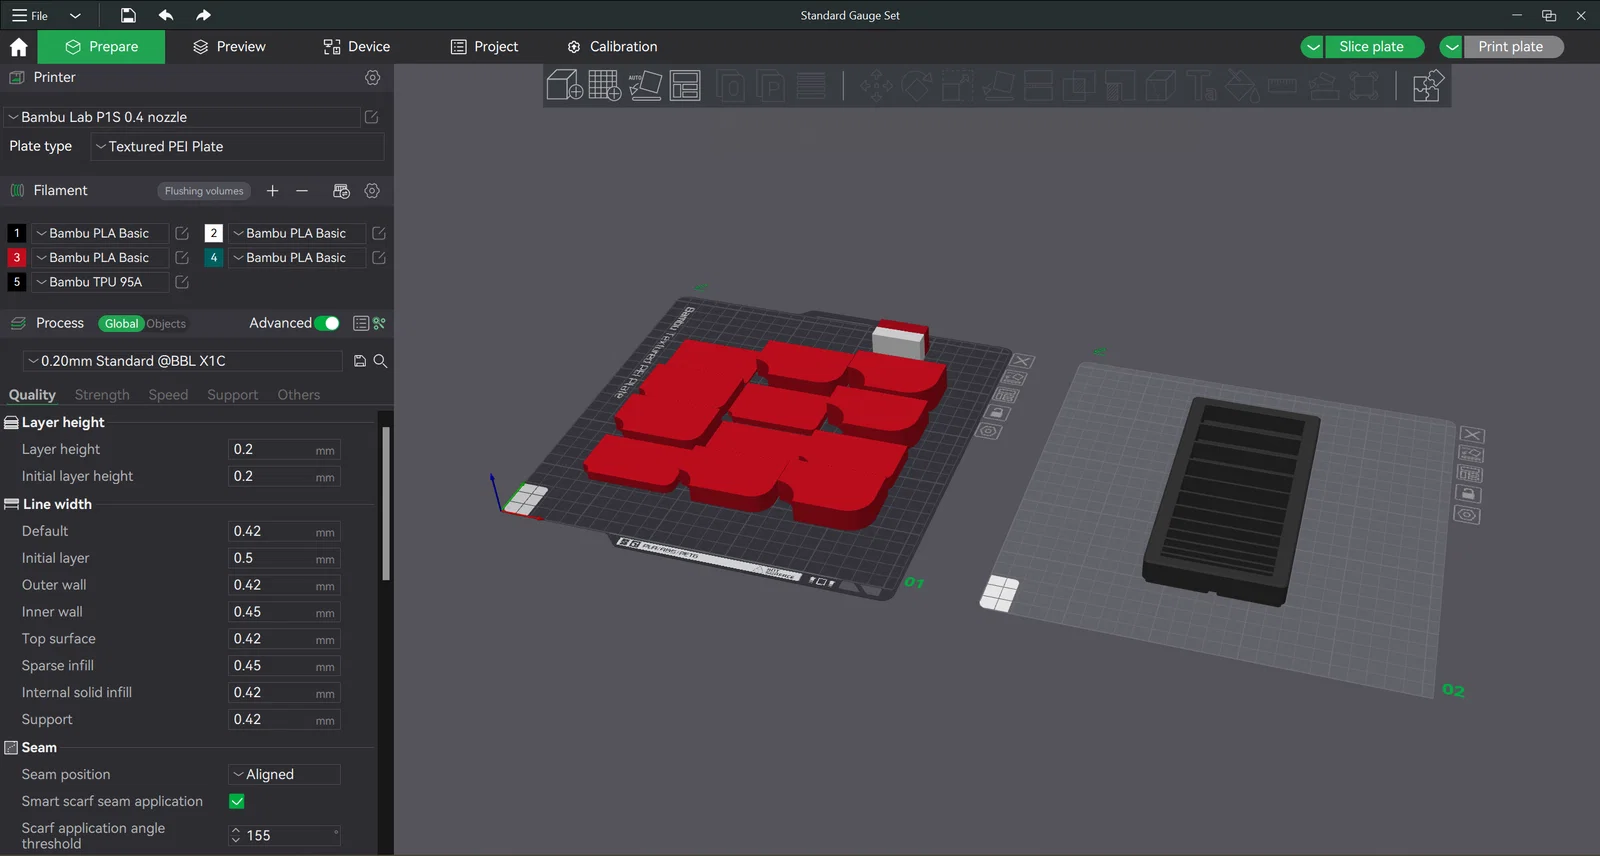Open the Seam position Aligned dropdown
Screen dimensions: 1600x856
(284, 774)
